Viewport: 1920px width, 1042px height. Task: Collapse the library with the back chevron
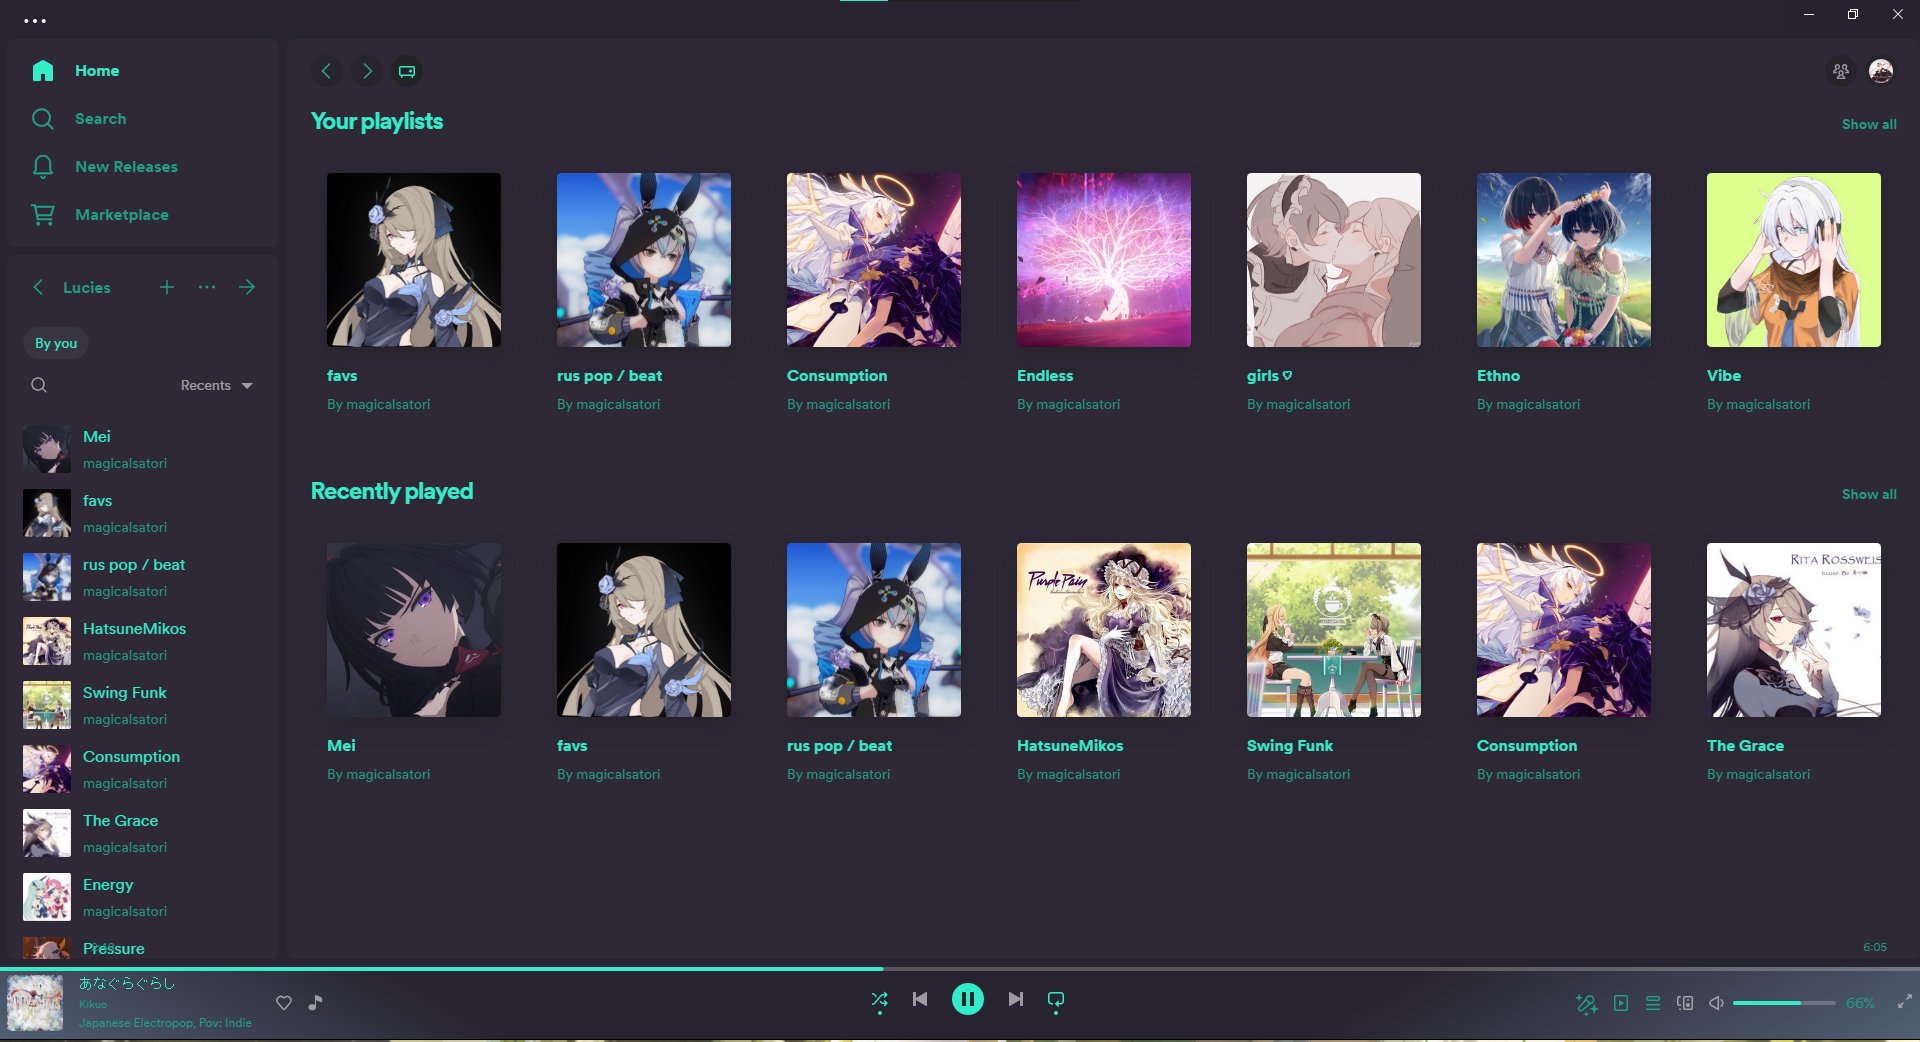pos(38,287)
